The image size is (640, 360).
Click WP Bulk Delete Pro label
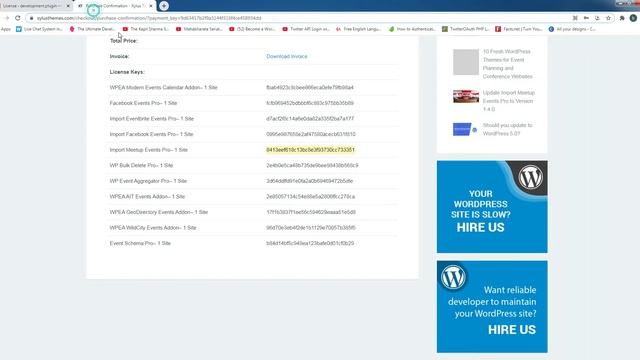coord(141,165)
